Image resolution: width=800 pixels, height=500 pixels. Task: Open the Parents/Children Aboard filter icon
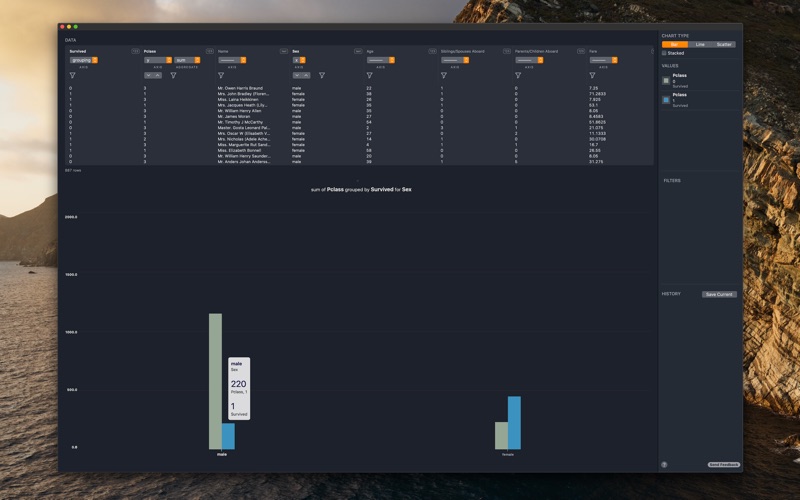pos(518,76)
